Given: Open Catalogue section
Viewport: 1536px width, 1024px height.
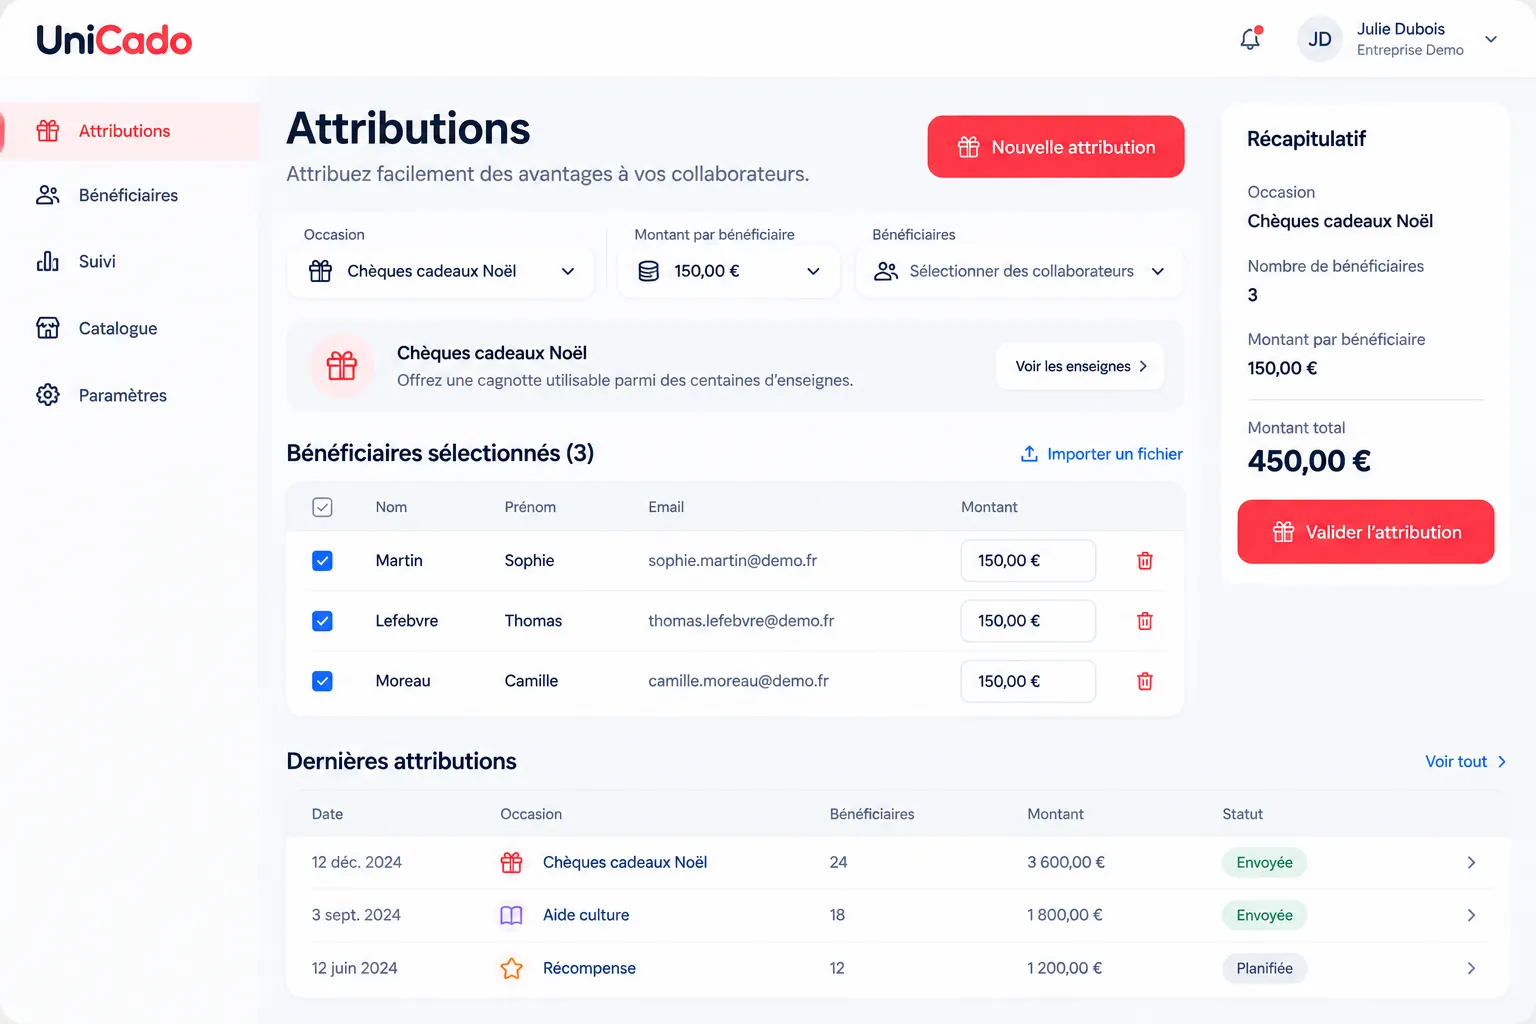Looking at the screenshot, I should (x=130, y=328).
